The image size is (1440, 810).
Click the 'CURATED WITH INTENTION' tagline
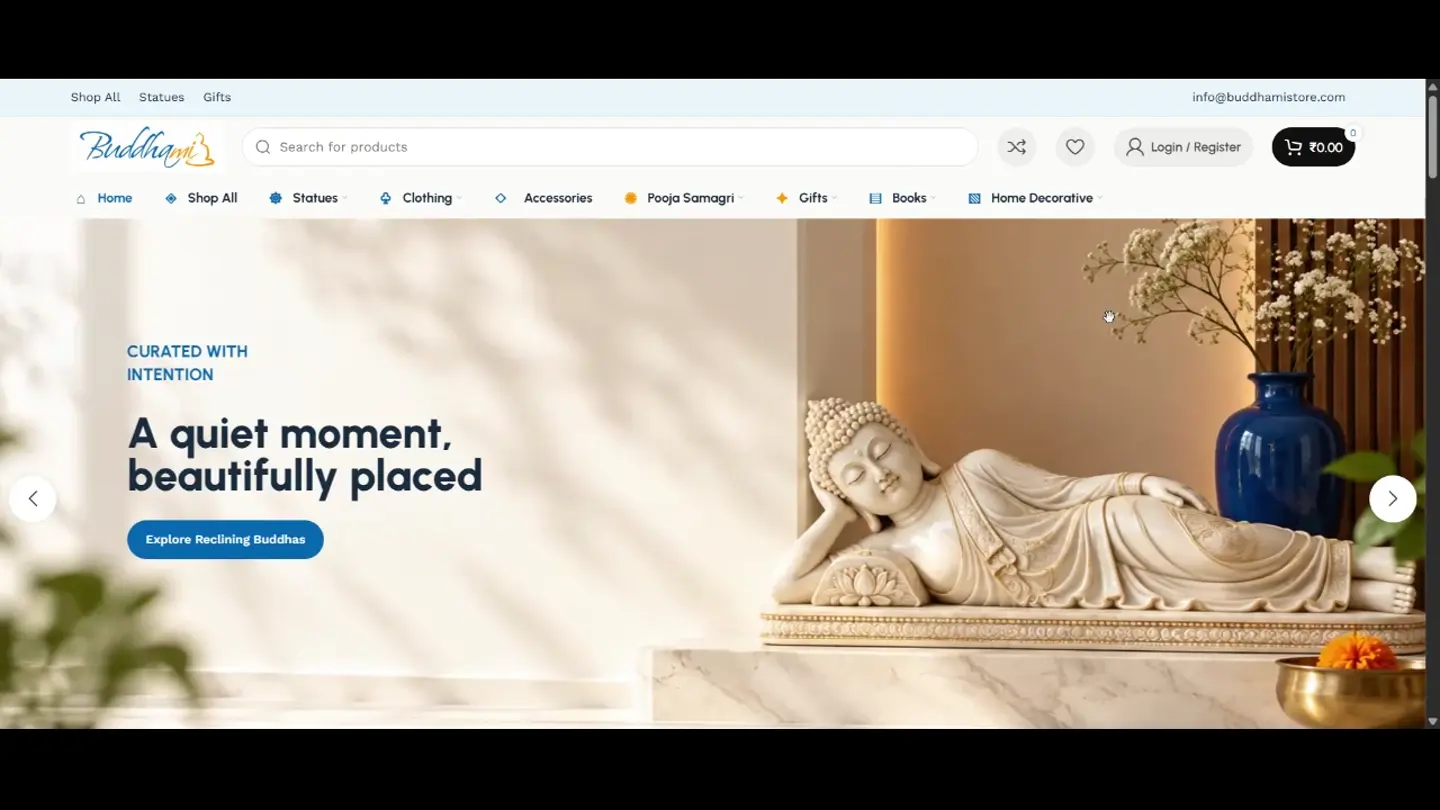pyautogui.click(x=187, y=363)
